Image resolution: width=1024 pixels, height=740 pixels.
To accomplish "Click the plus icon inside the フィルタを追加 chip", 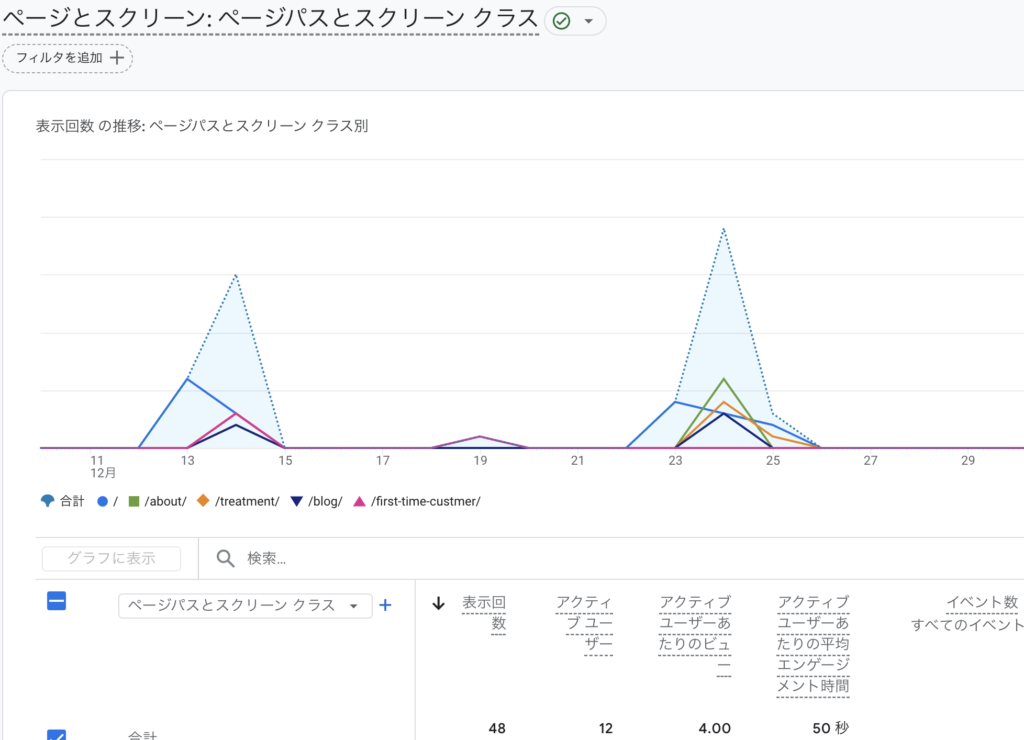I will pyautogui.click(x=118, y=58).
